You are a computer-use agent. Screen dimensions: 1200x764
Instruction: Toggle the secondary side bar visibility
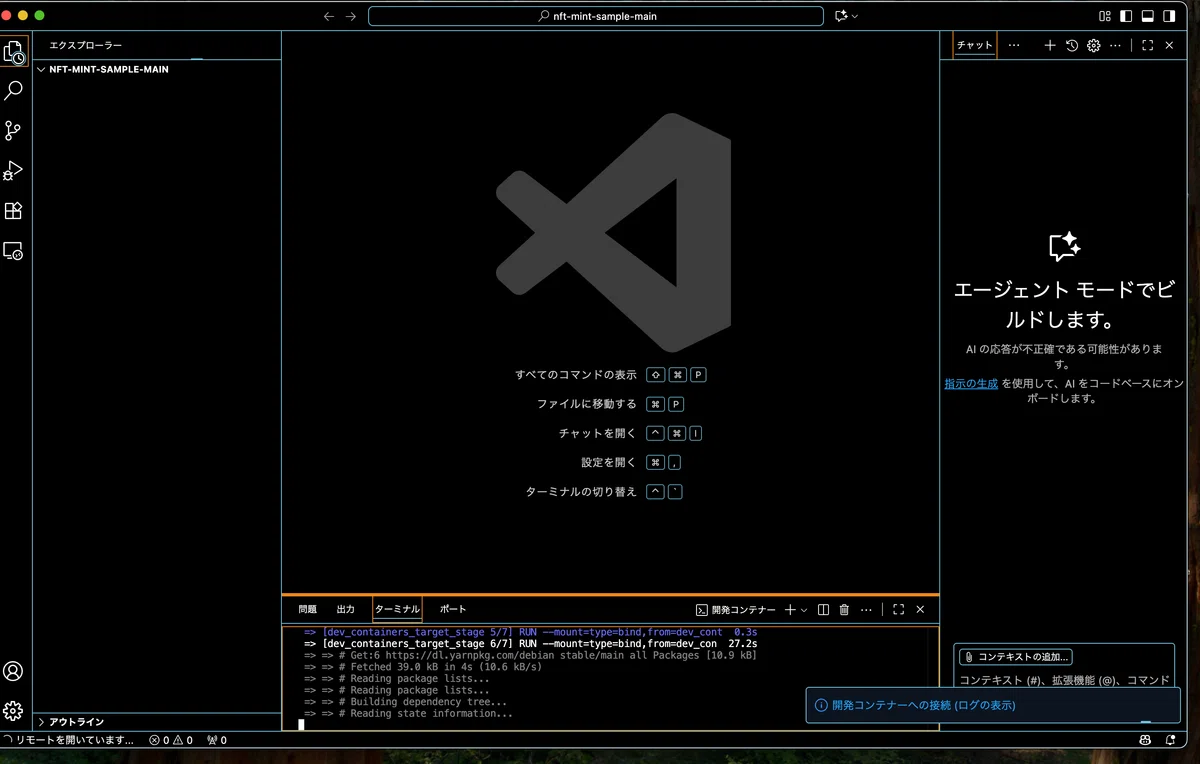click(1169, 16)
